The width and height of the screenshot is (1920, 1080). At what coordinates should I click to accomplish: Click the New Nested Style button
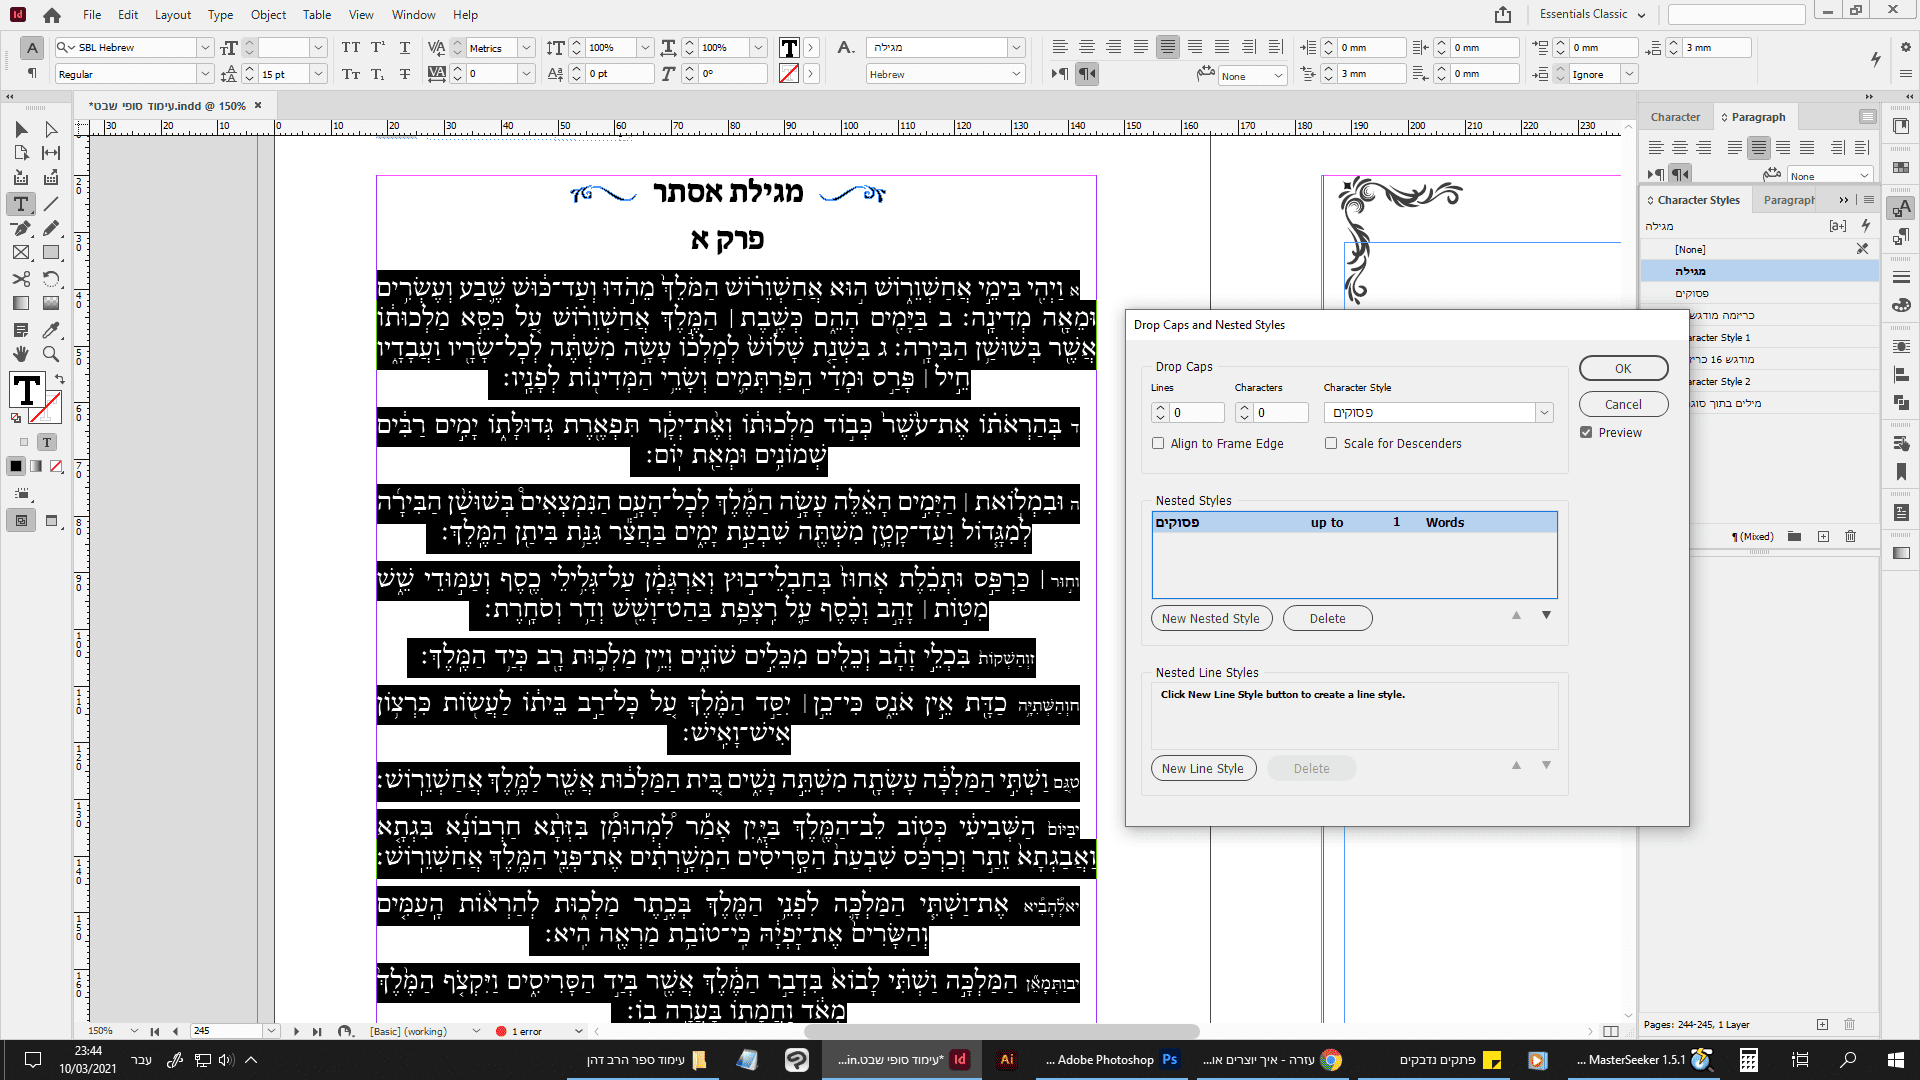(x=1210, y=619)
